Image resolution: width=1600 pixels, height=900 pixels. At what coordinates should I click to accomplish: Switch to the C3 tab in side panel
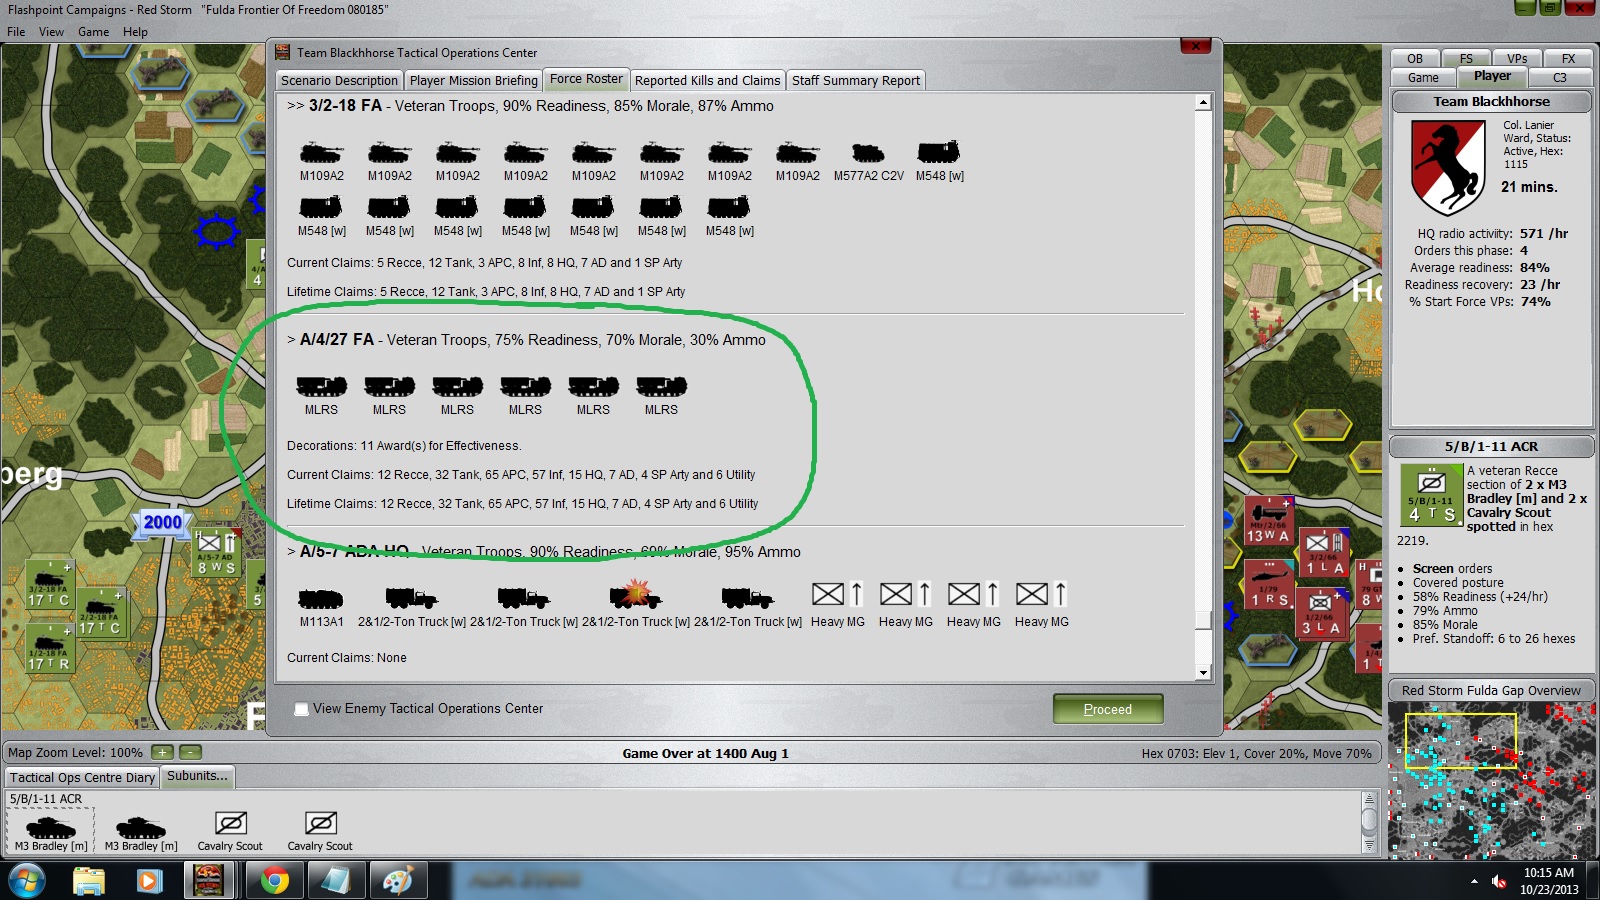1560,78
